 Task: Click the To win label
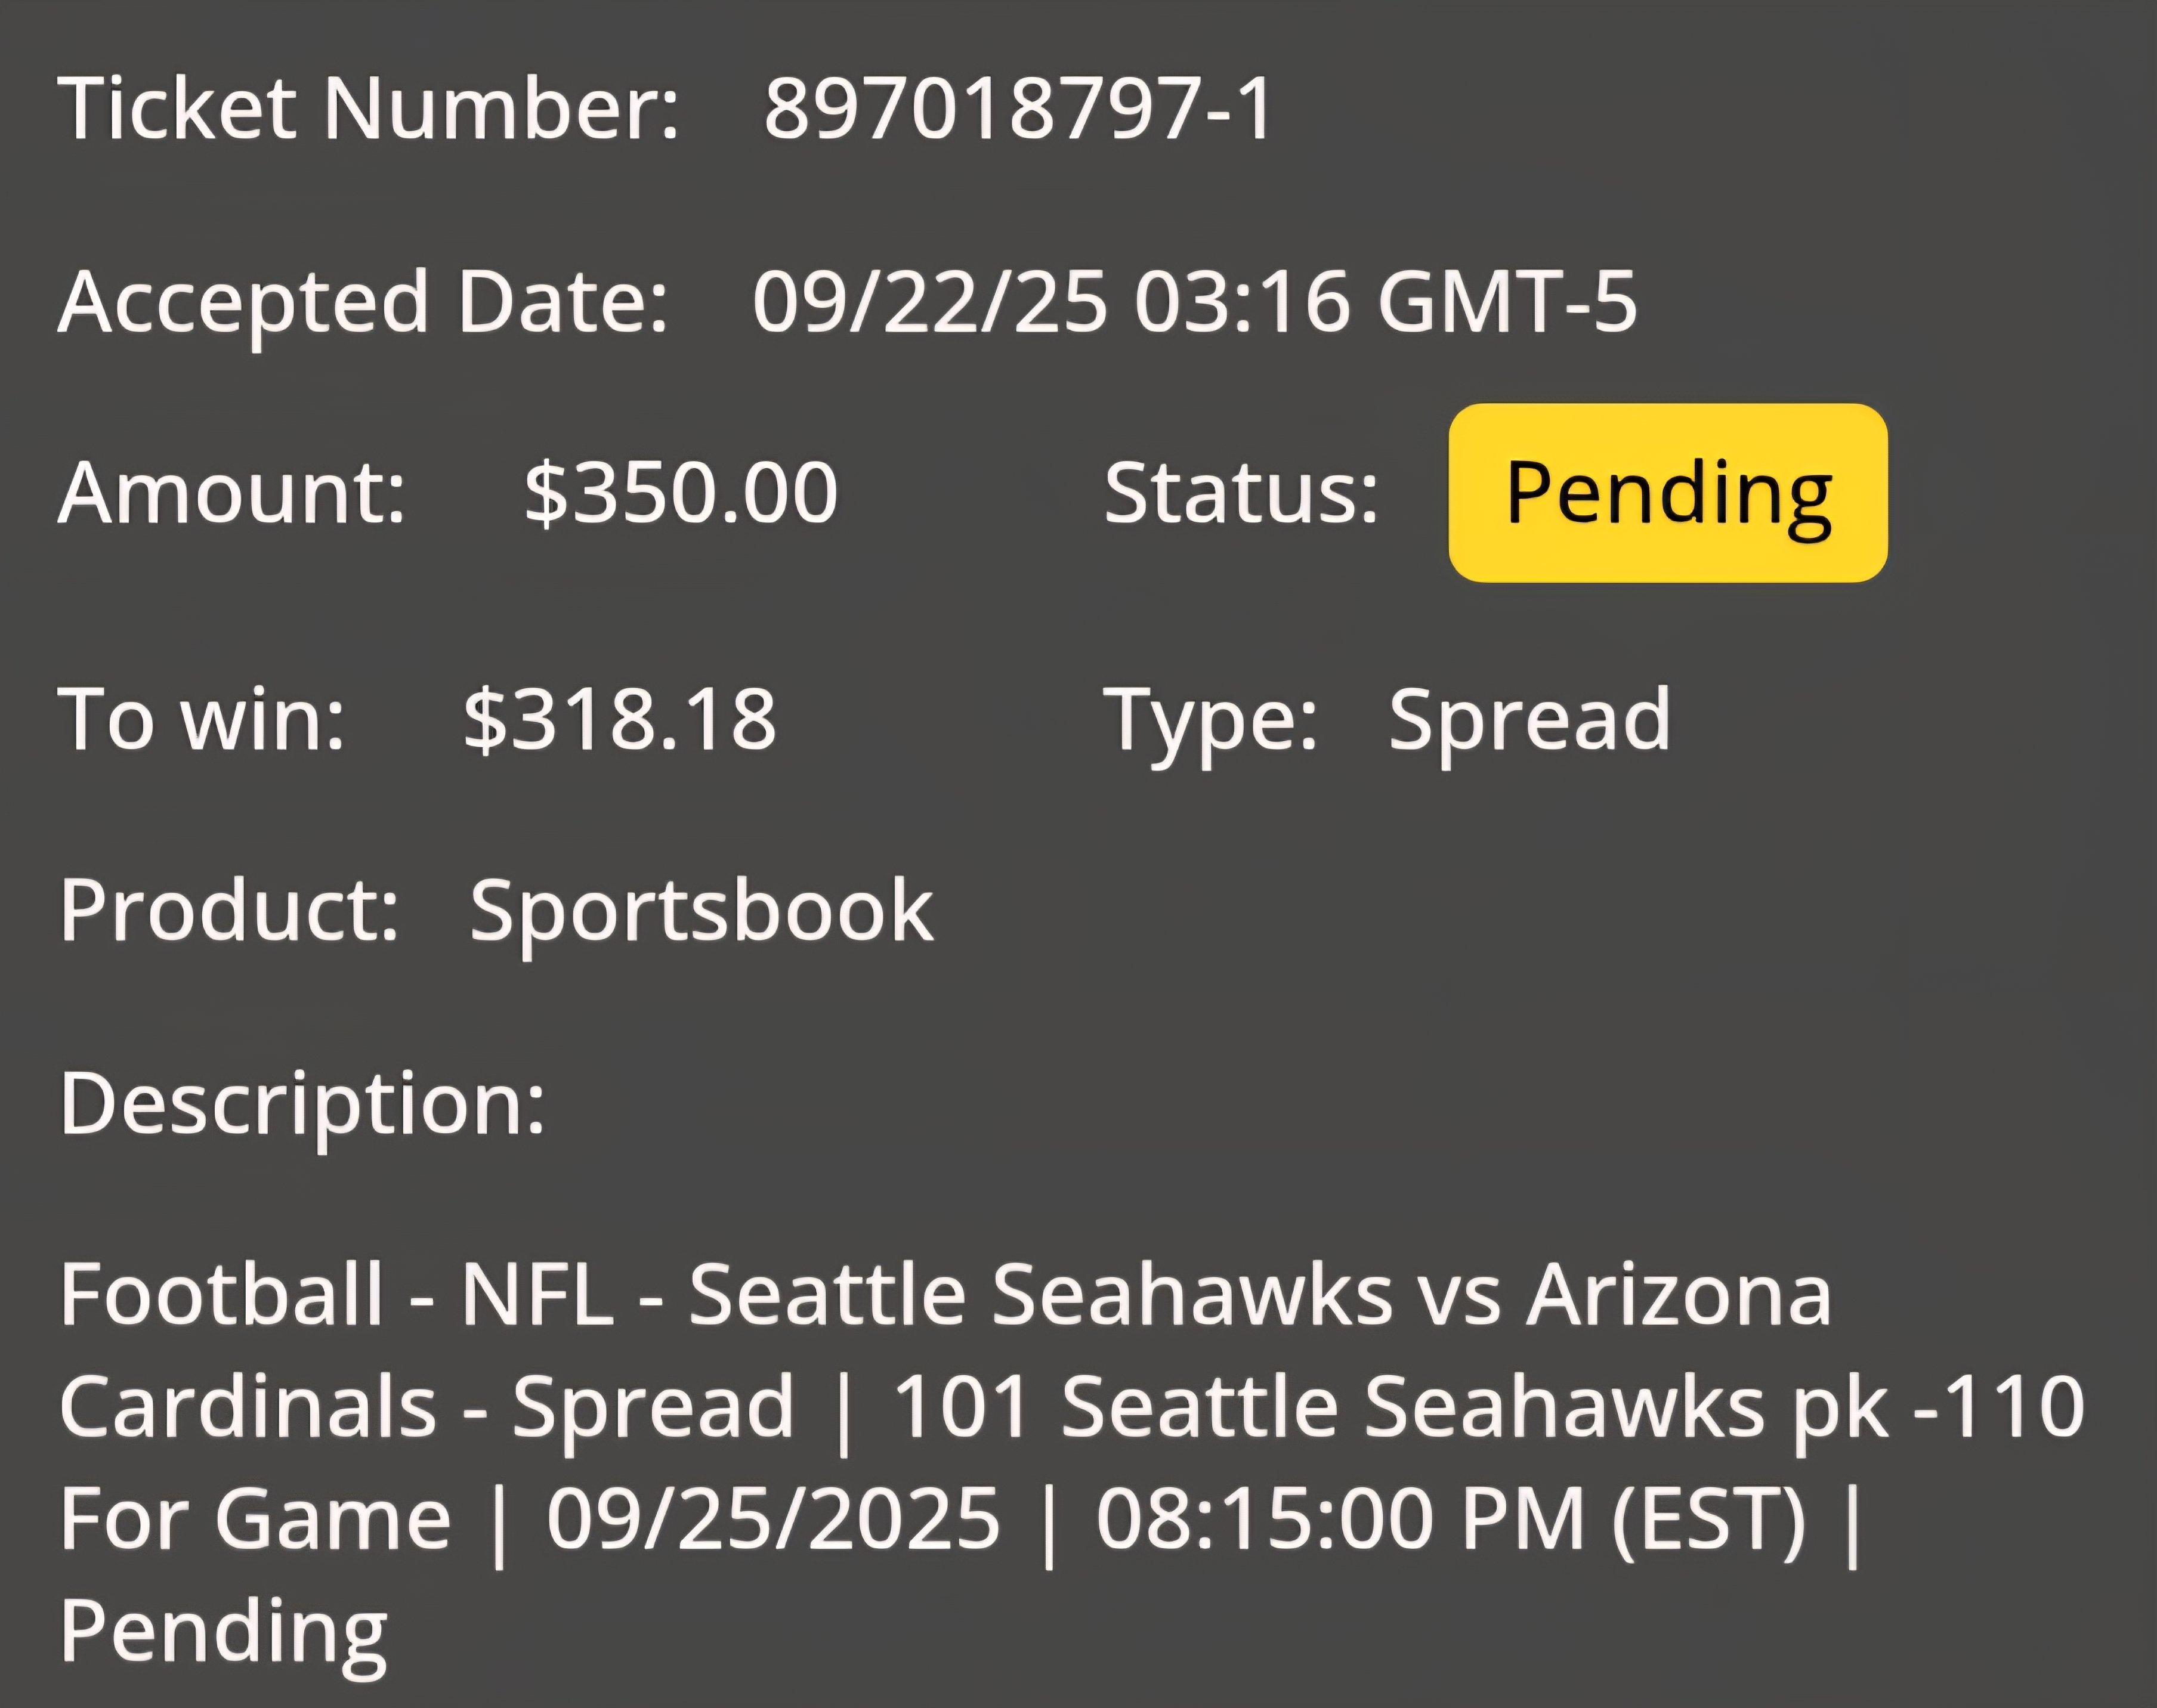pos(202,718)
